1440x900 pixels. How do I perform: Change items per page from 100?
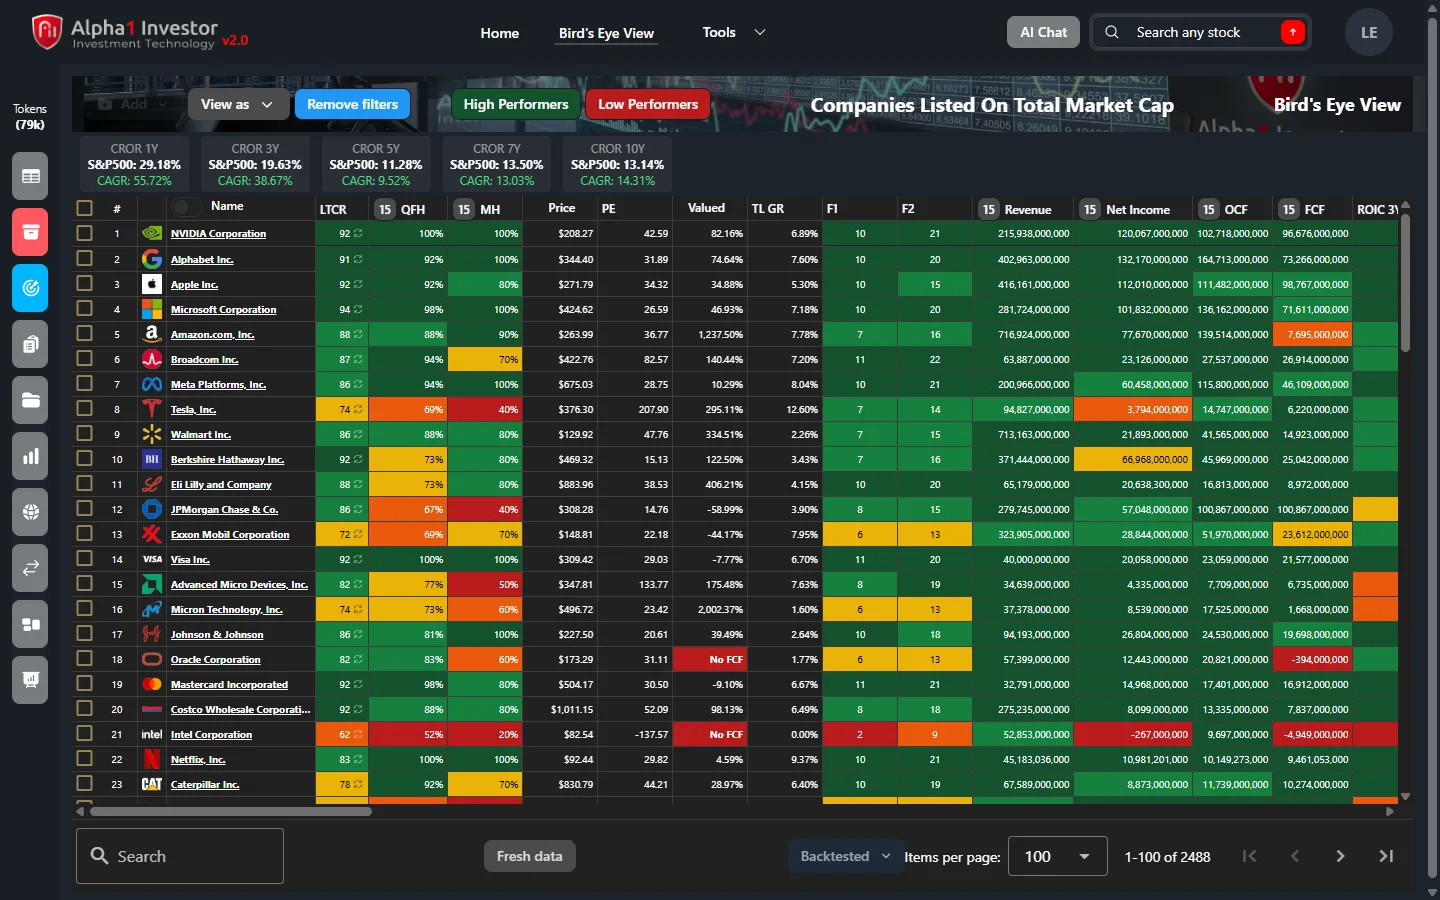[1057, 857]
